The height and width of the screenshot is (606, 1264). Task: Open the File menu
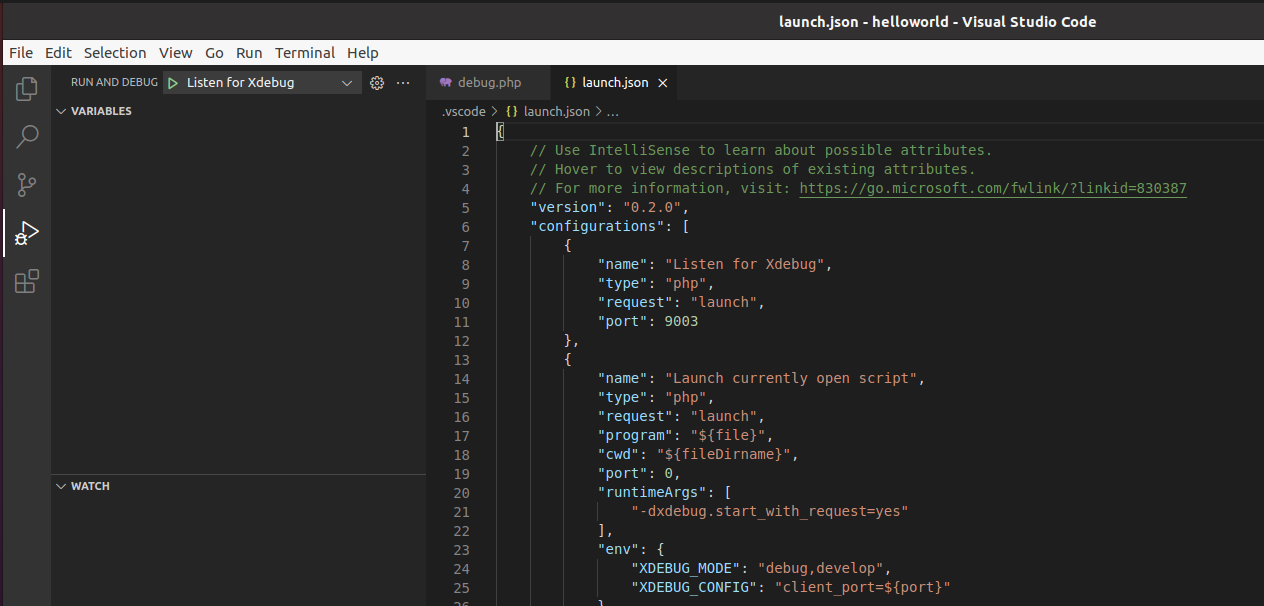point(20,53)
